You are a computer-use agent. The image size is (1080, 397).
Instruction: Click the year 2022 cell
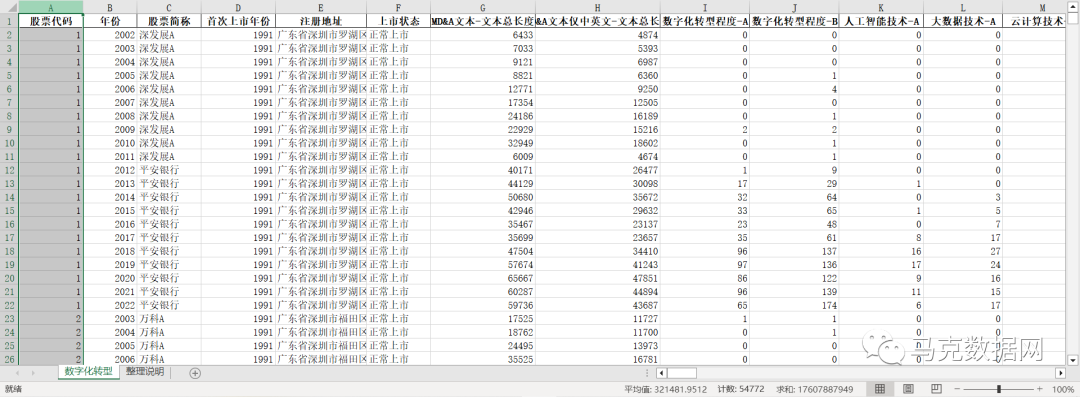(x=110, y=305)
